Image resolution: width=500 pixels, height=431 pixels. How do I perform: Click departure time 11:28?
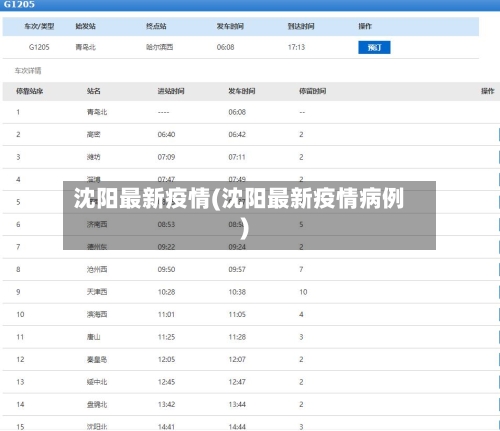[x=237, y=337]
